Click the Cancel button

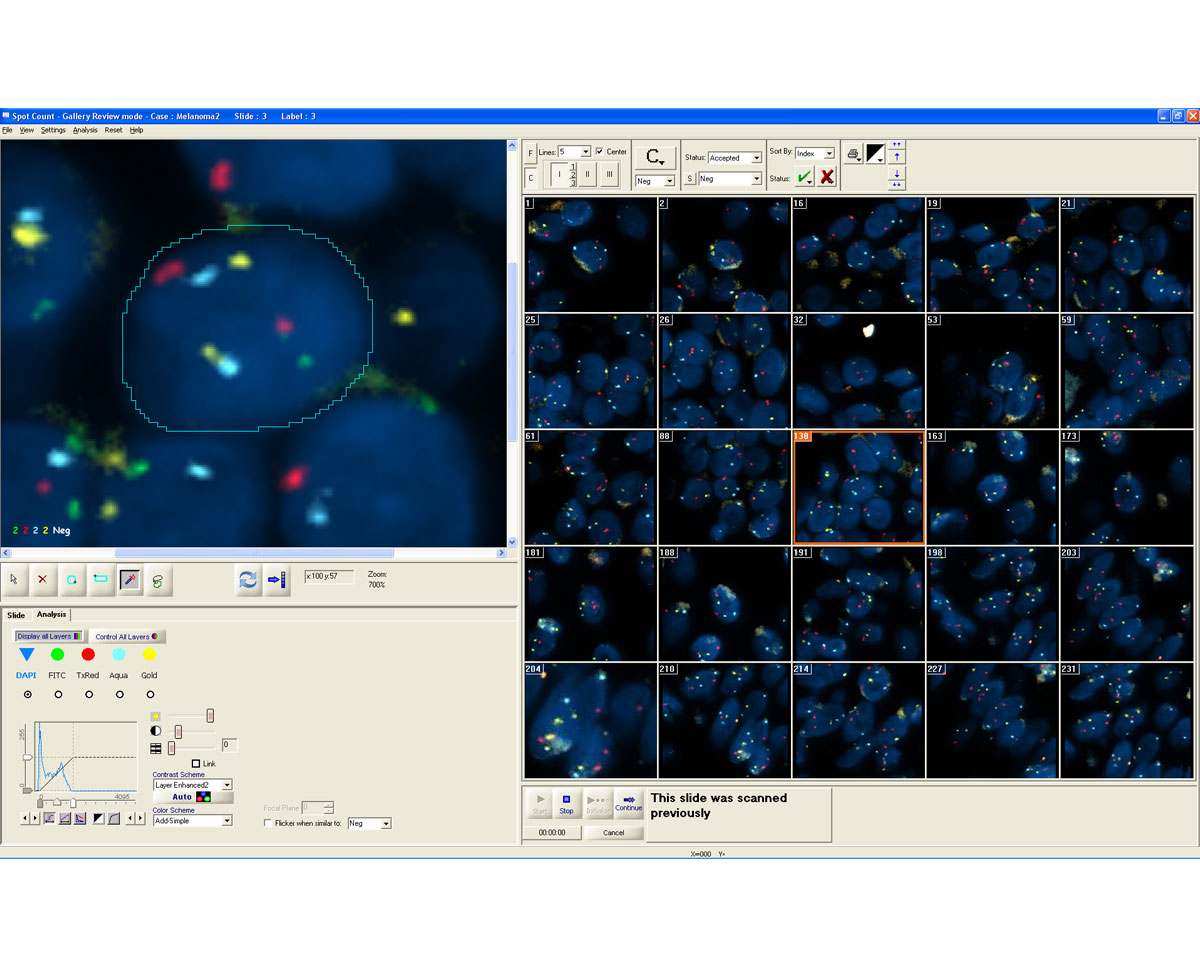tap(614, 832)
